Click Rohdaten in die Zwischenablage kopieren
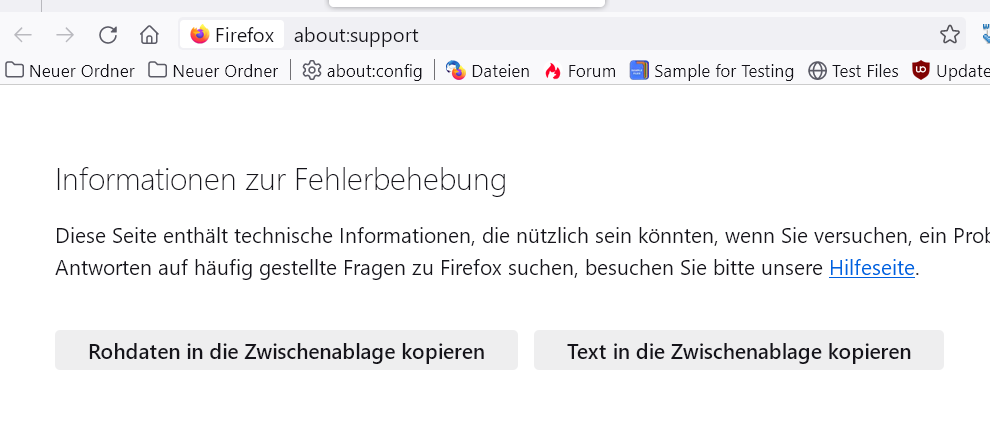Image resolution: width=990 pixels, height=426 pixels. point(286,351)
